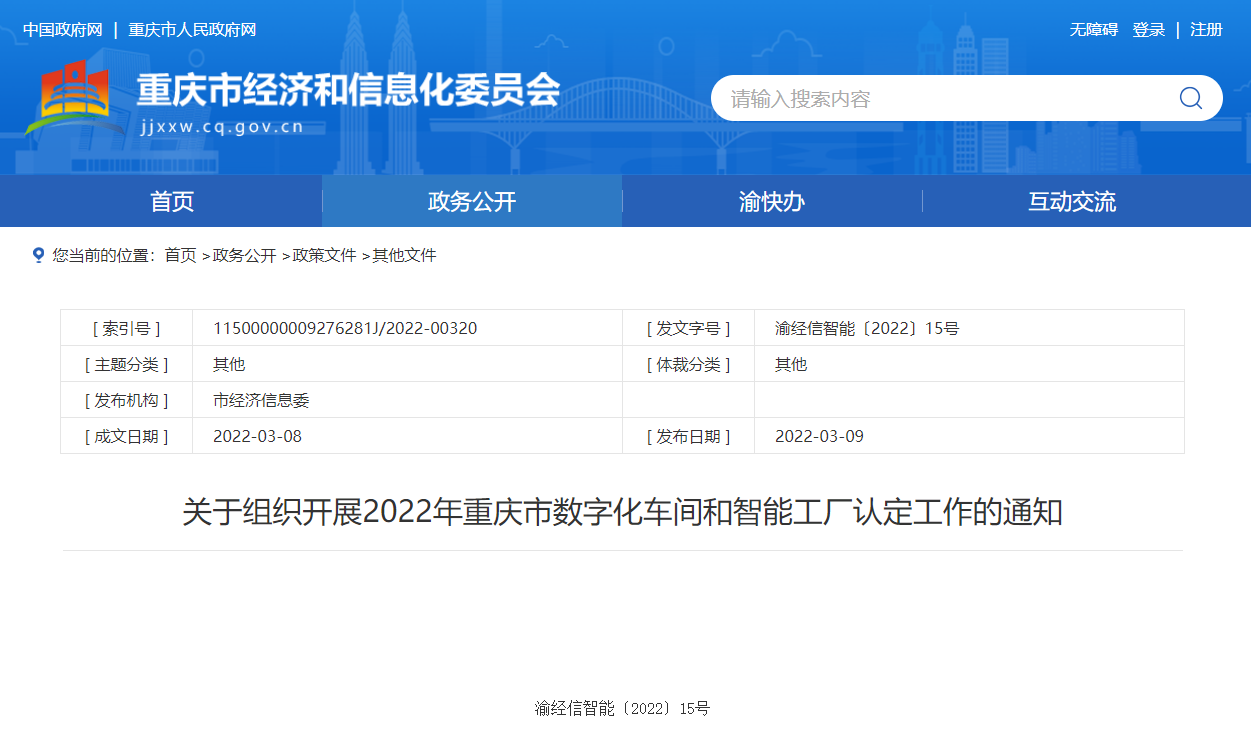This screenshot has height=733, width=1251.
Task: Open the 中国政府网 link
Action: tap(63, 30)
